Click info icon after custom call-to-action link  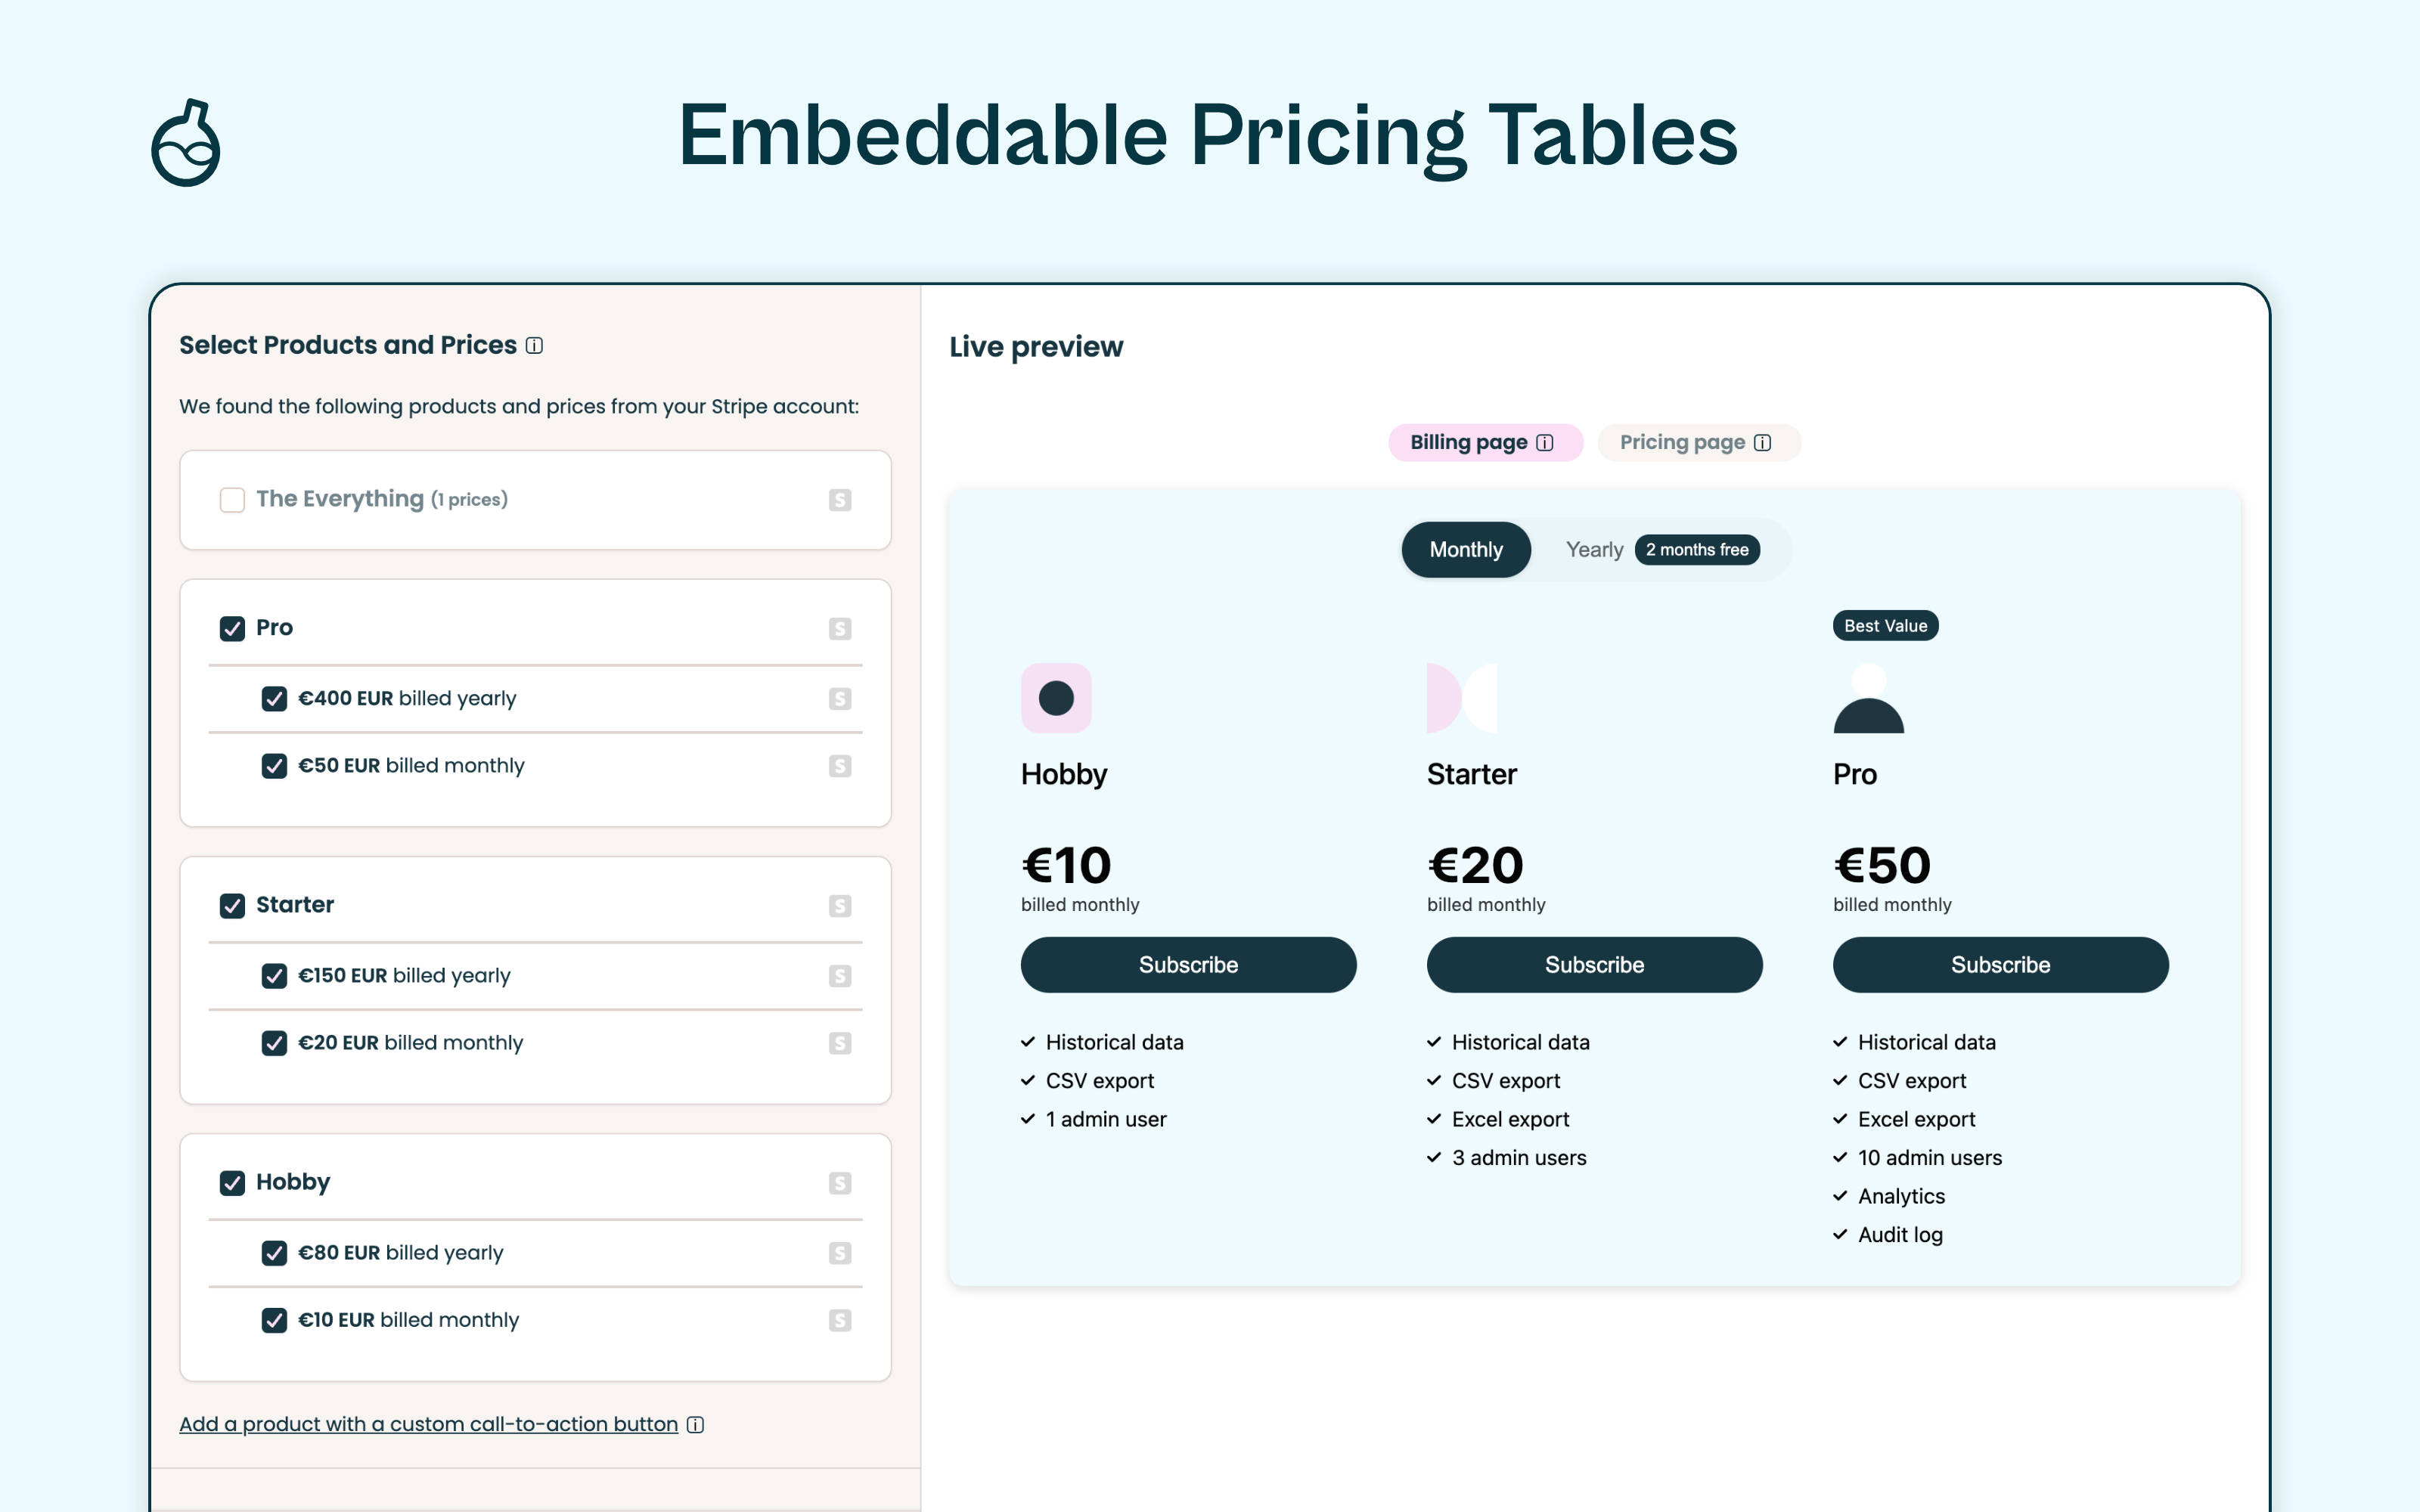(696, 1425)
